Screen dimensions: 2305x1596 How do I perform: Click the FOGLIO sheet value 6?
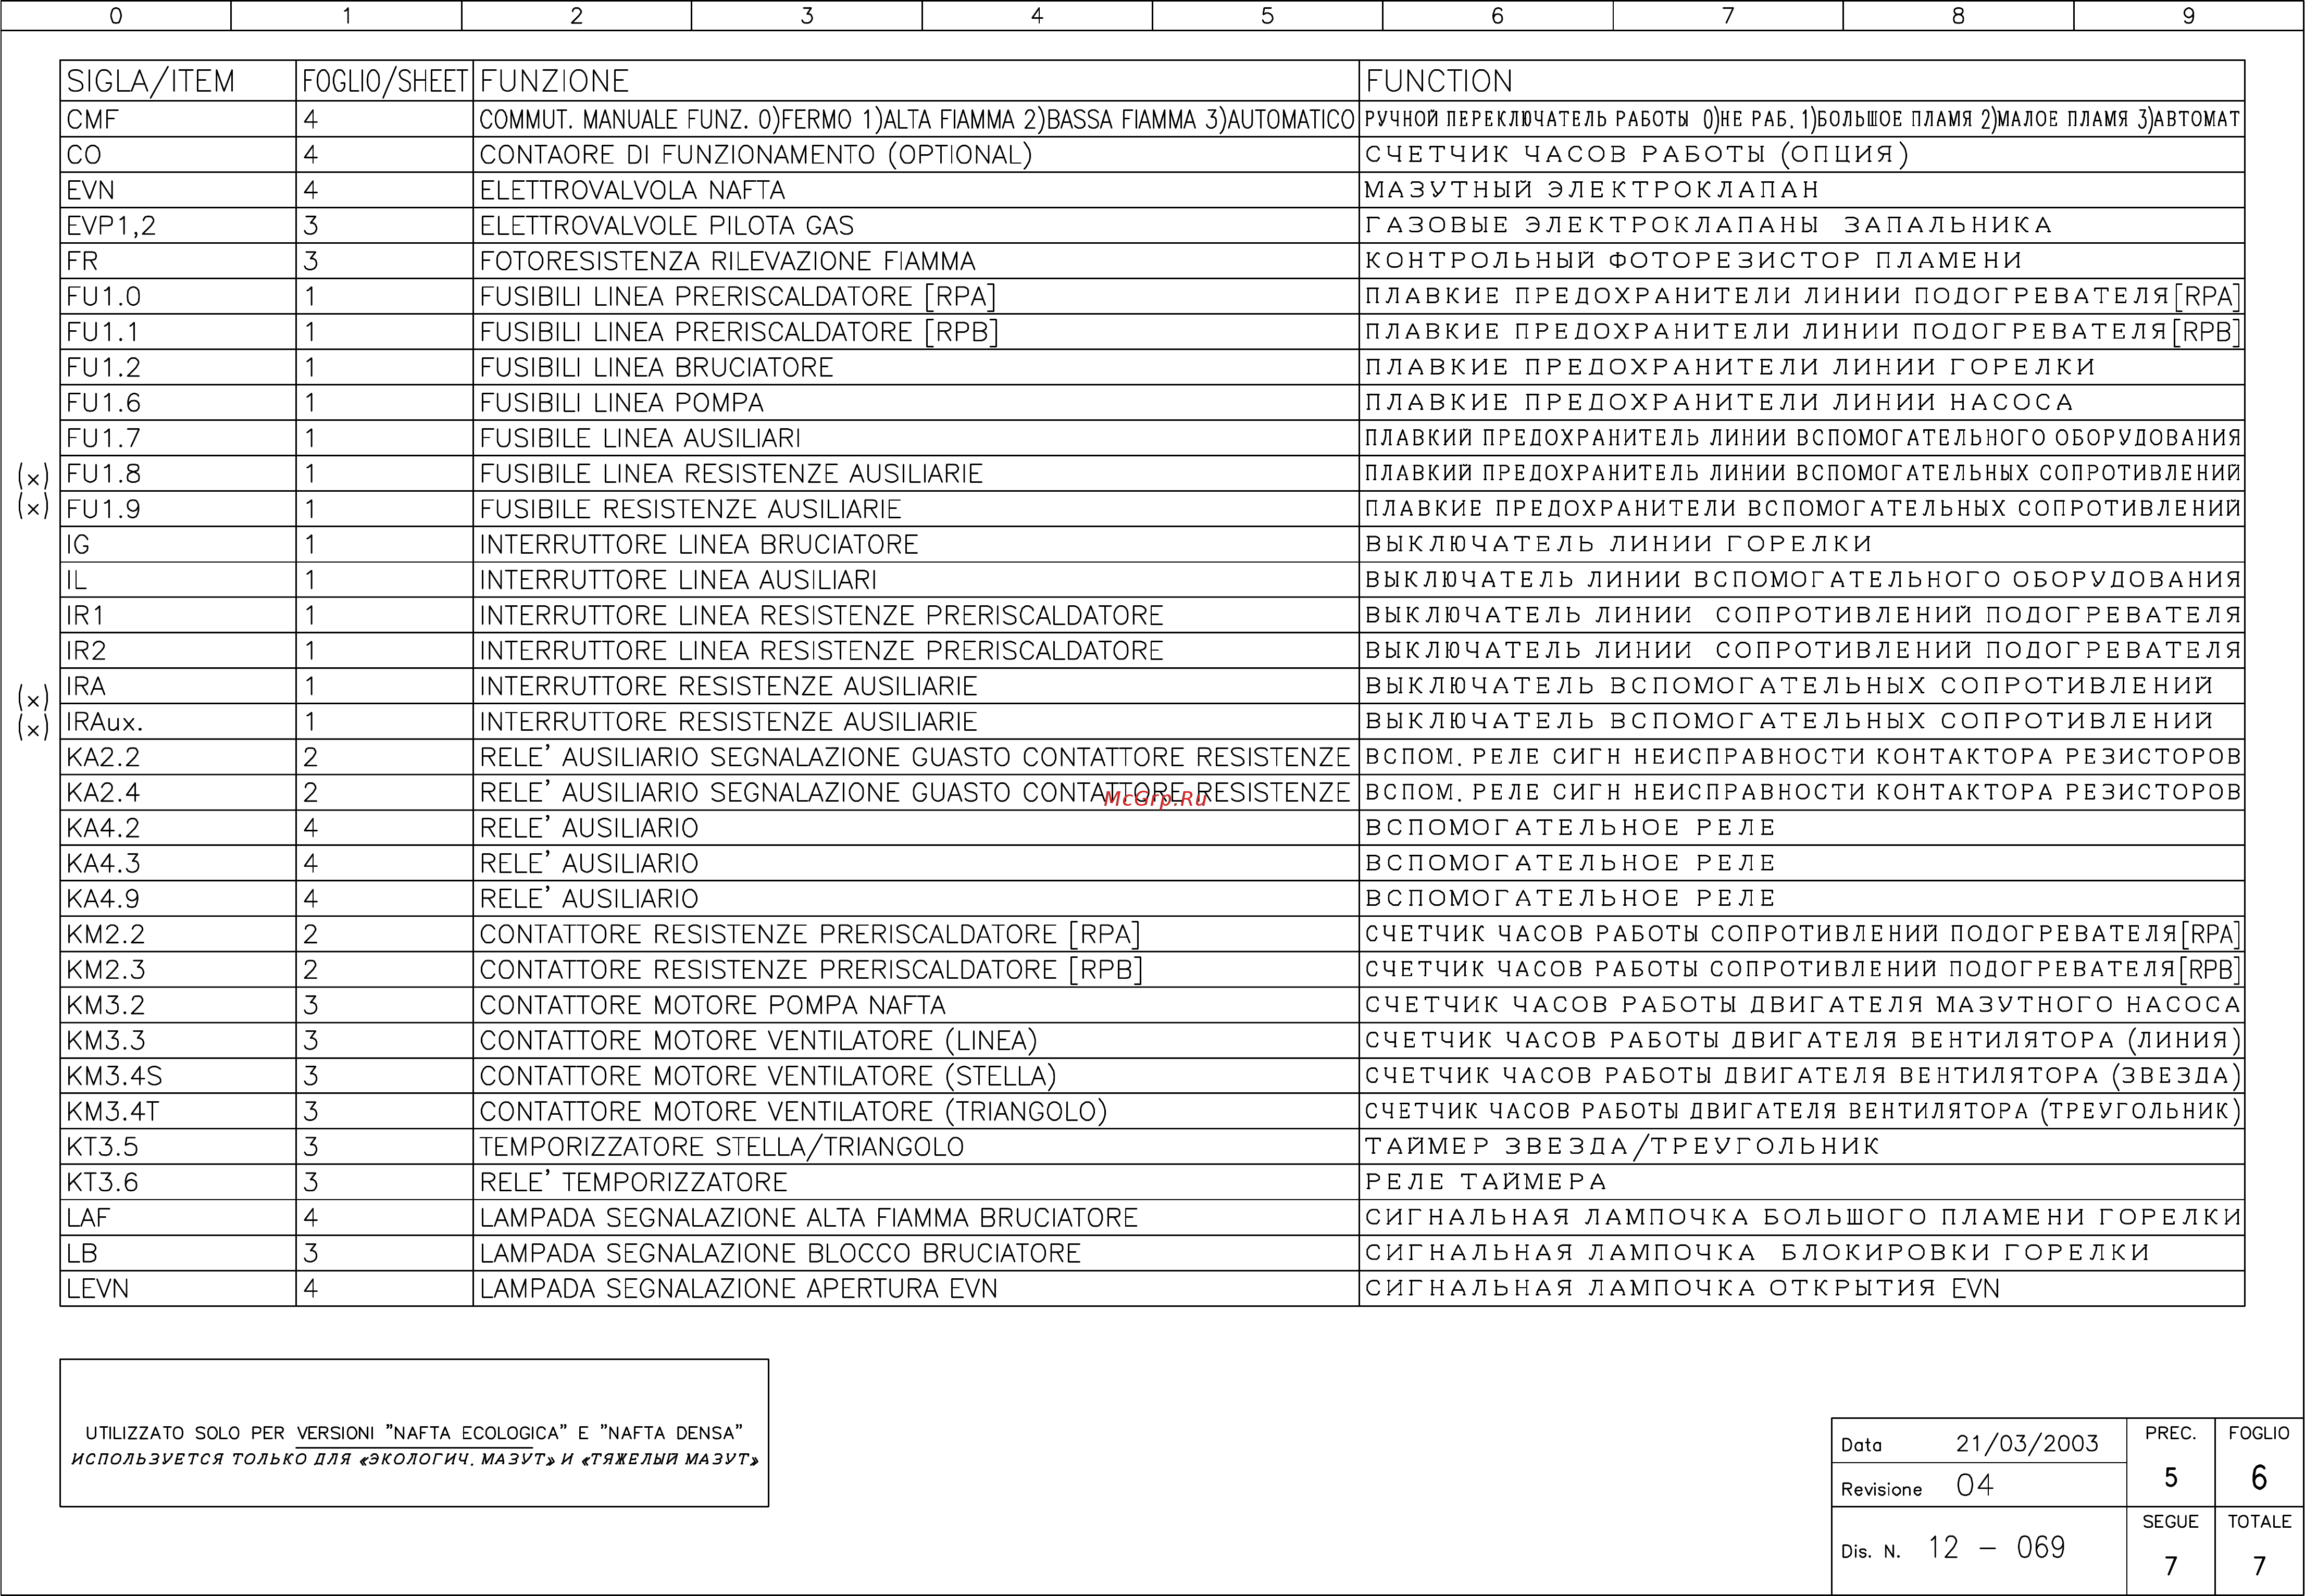(2259, 1478)
